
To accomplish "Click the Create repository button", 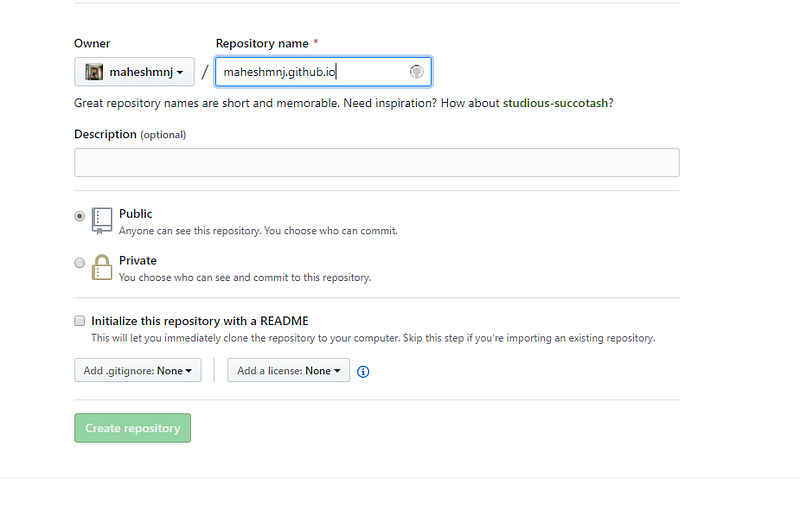I will pyautogui.click(x=133, y=428).
